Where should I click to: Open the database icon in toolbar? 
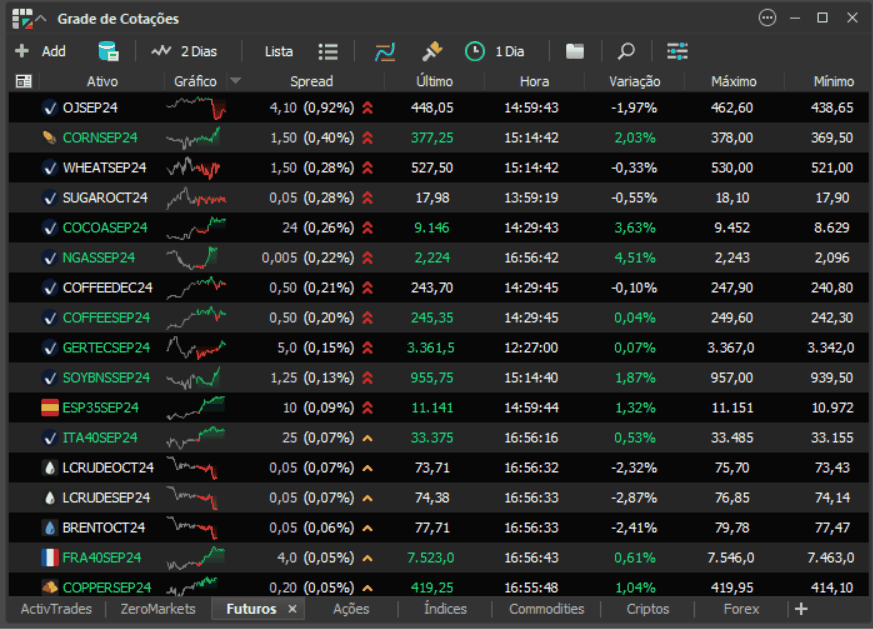click(x=108, y=51)
